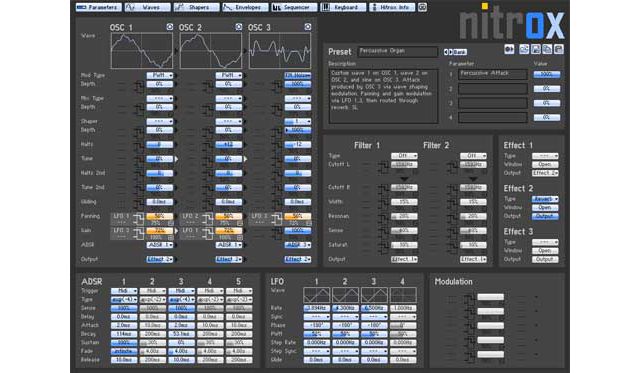Open the Shapers tab

[196, 7]
